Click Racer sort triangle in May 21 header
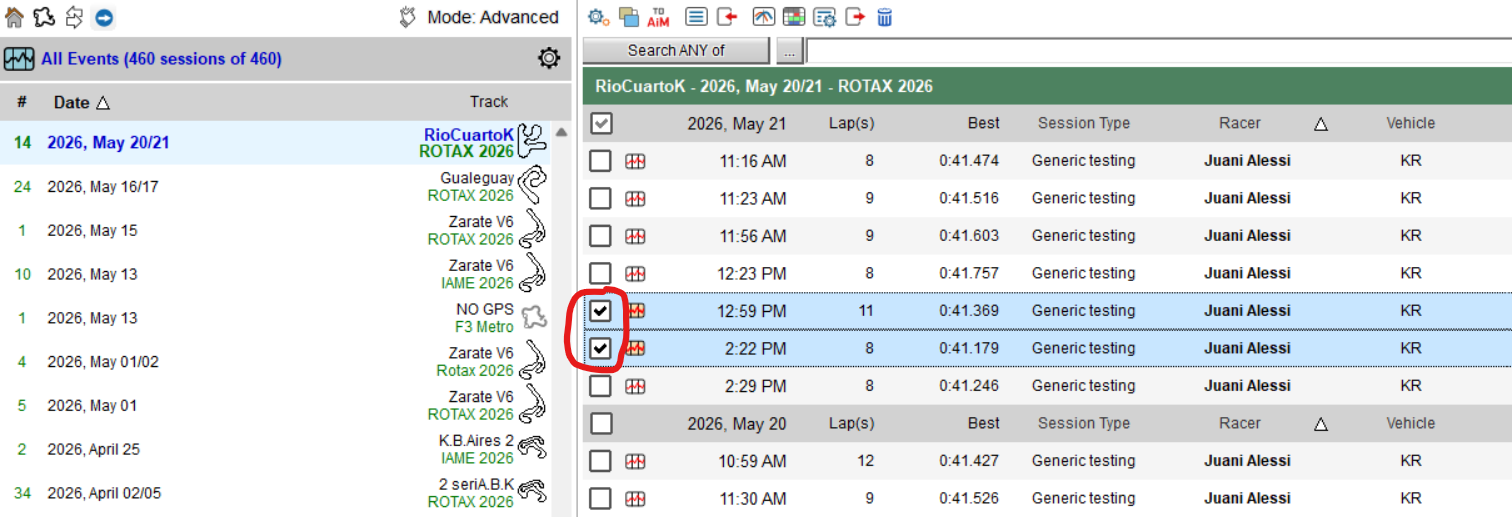The height and width of the screenshot is (517, 1512). tap(1320, 124)
